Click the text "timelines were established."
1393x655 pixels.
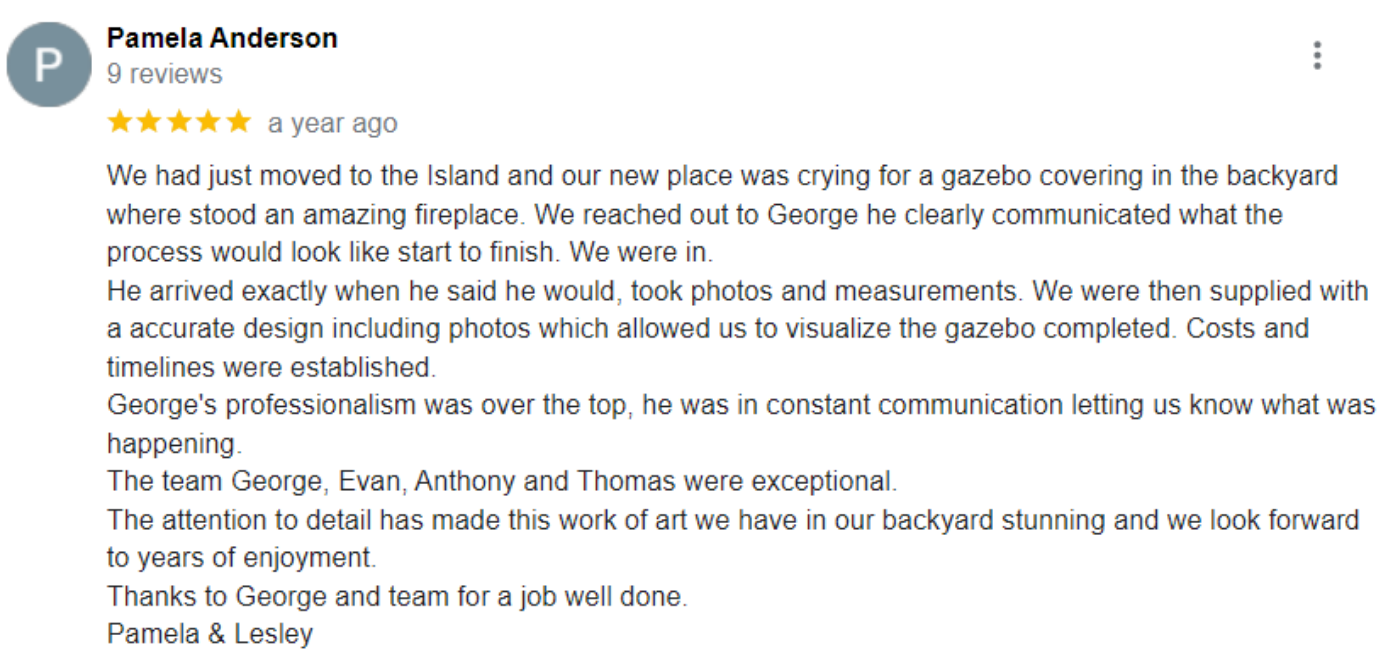pos(271,367)
